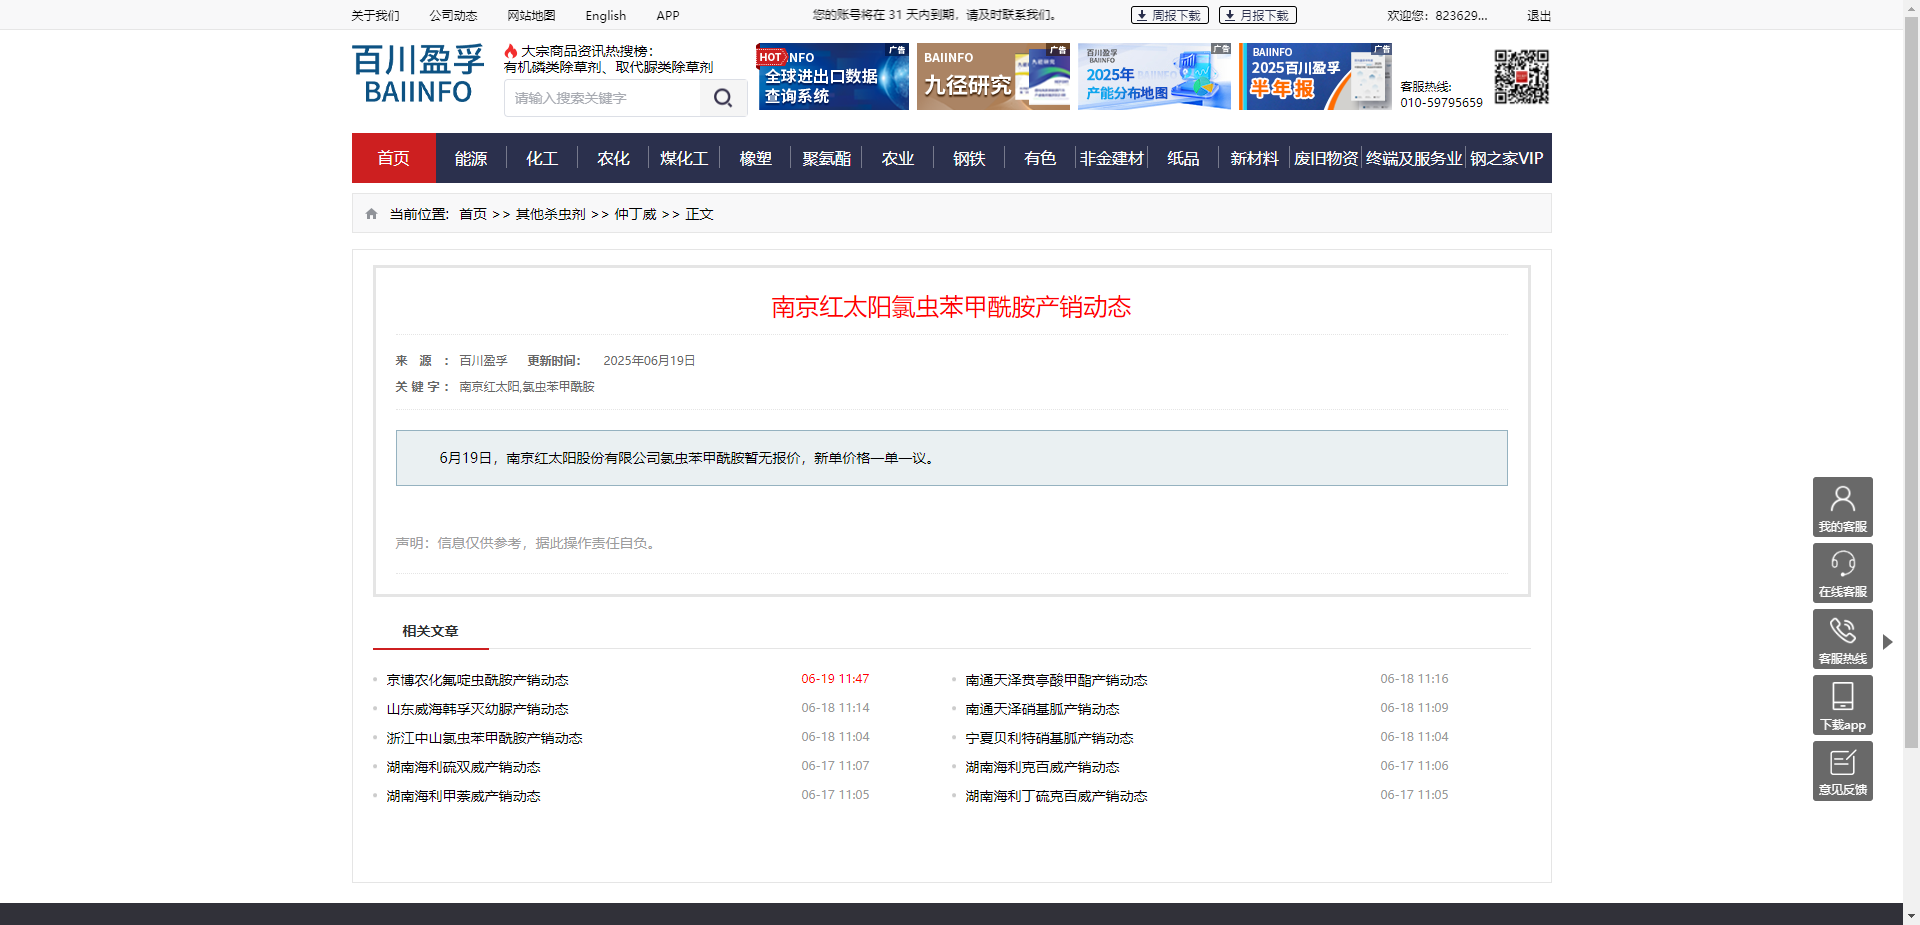
Task: Open article 宁夏贝利特硝基胍产销动态
Action: (x=1049, y=738)
